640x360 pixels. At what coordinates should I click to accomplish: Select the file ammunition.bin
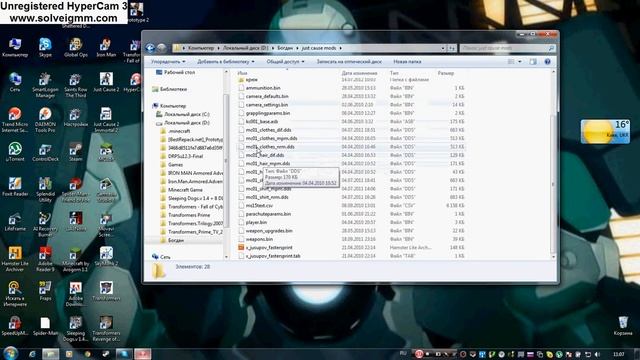point(263,88)
